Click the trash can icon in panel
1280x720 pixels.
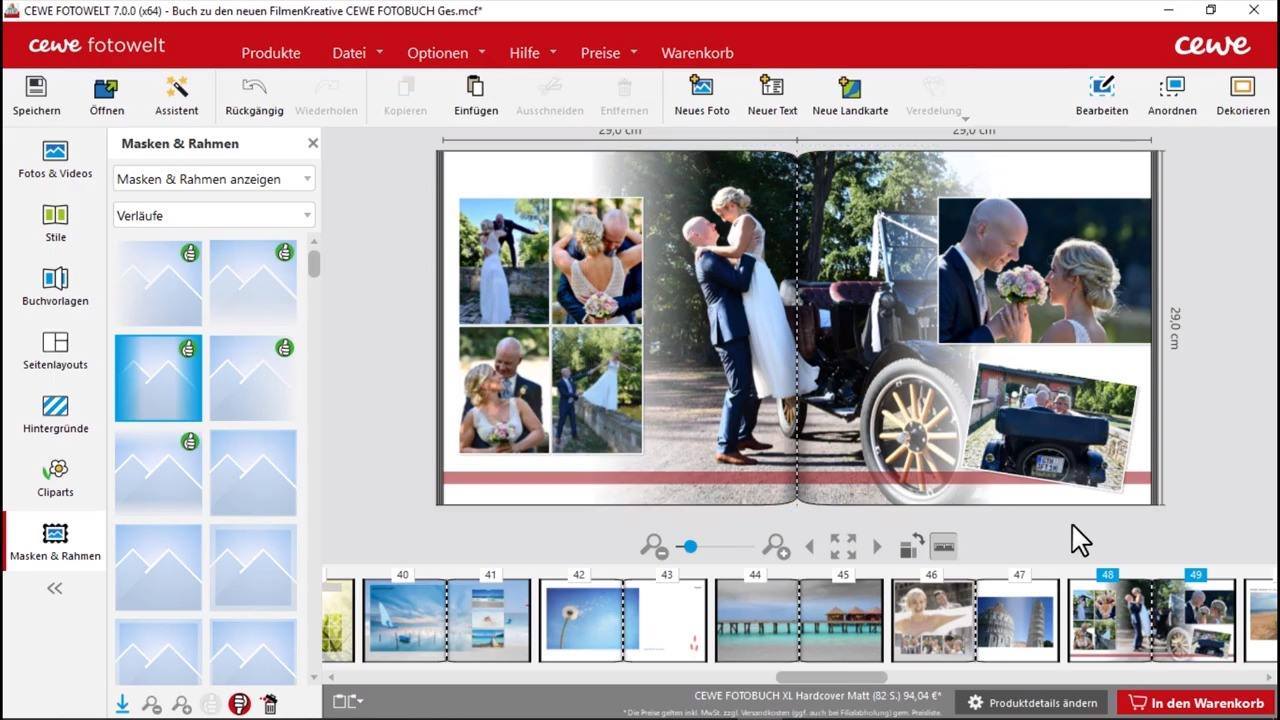(268, 704)
